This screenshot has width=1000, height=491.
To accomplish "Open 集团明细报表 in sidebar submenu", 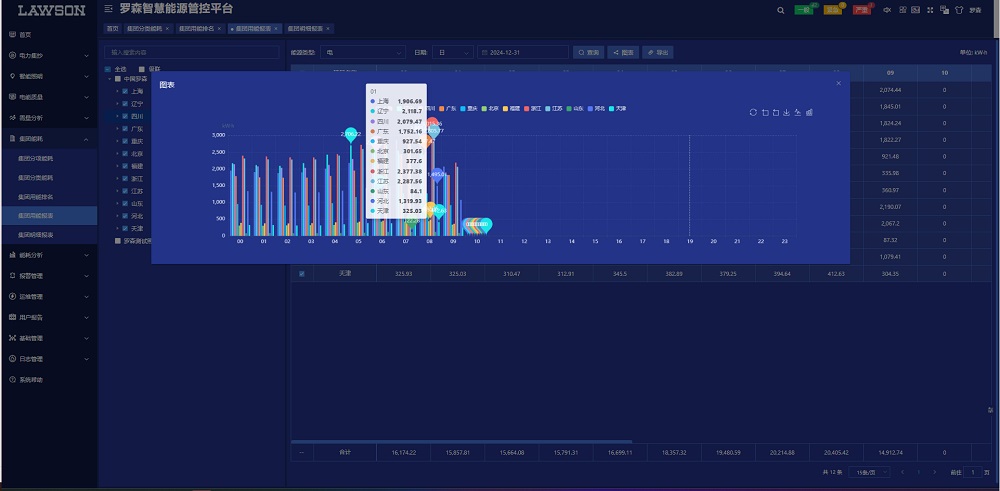I will click(36, 235).
